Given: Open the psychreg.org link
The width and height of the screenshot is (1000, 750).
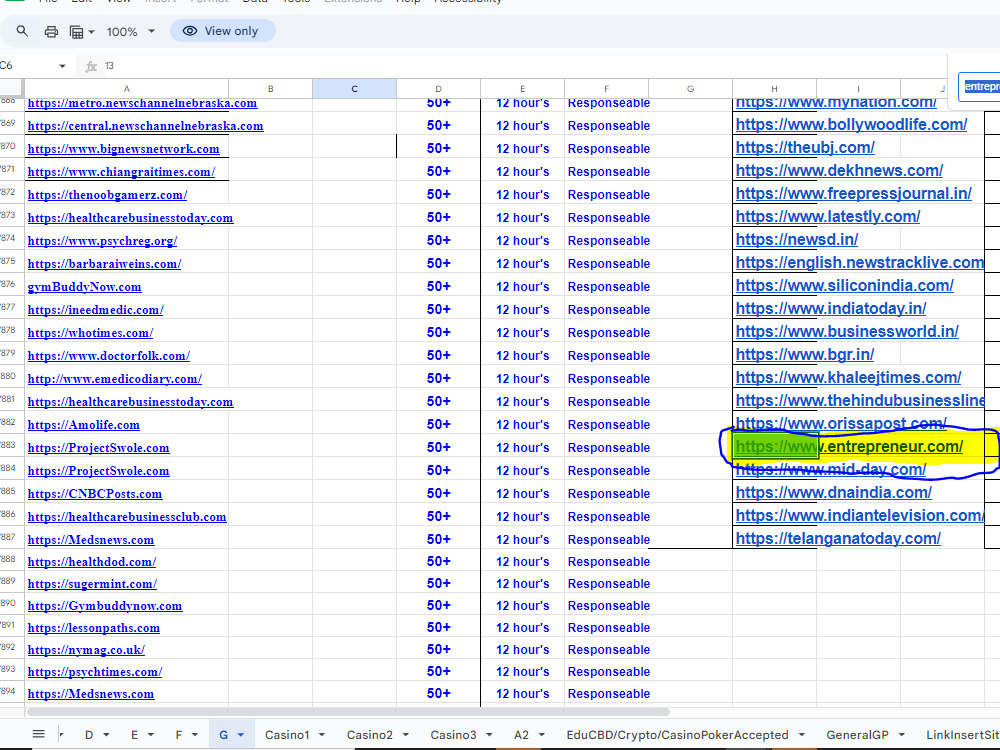Looking at the screenshot, I should pos(102,240).
